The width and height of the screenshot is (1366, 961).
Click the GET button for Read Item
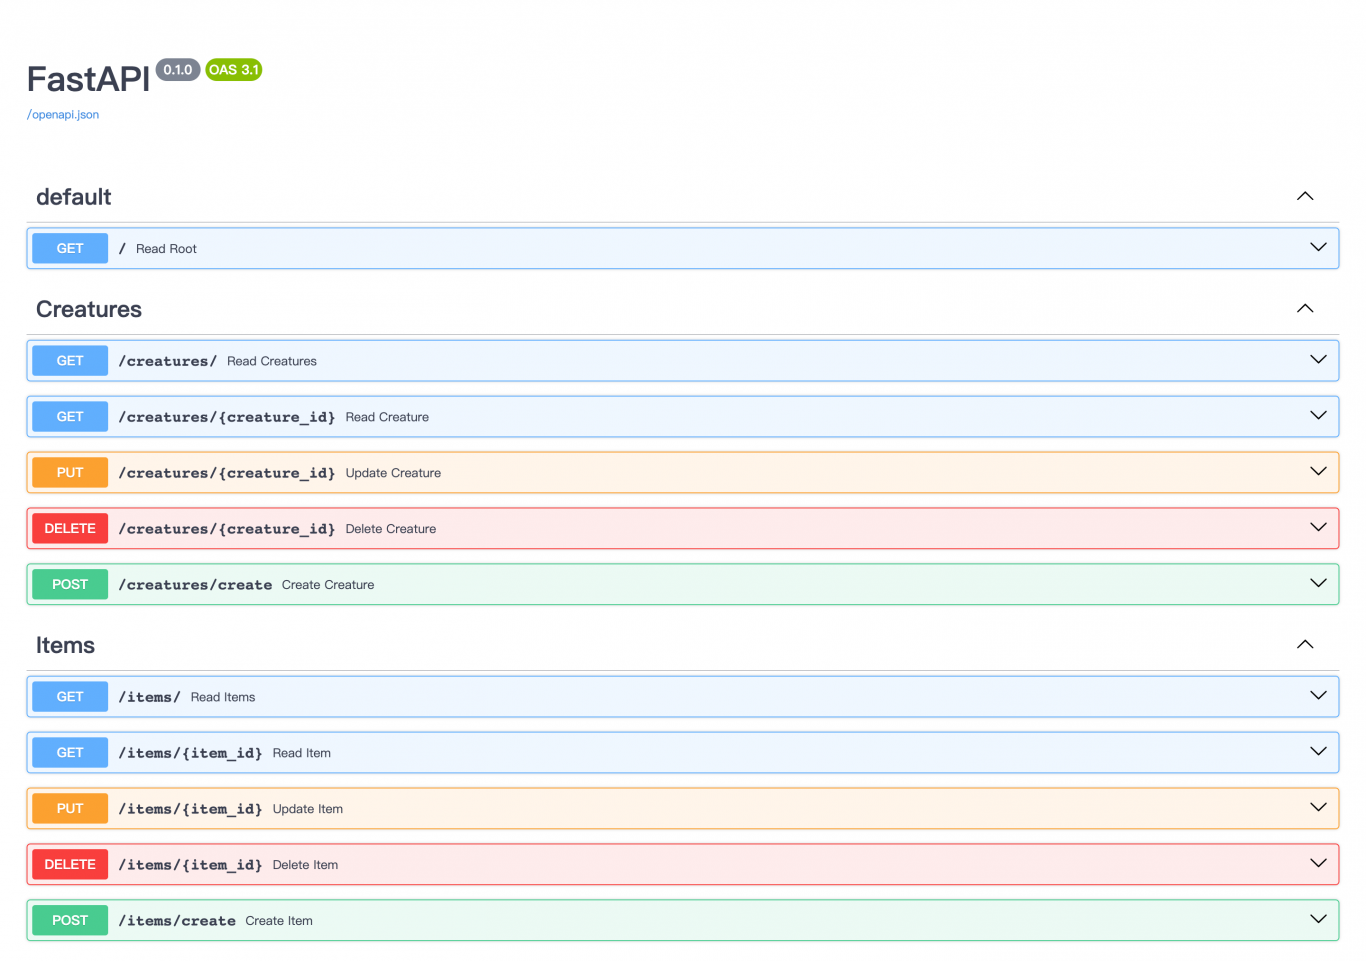(70, 752)
